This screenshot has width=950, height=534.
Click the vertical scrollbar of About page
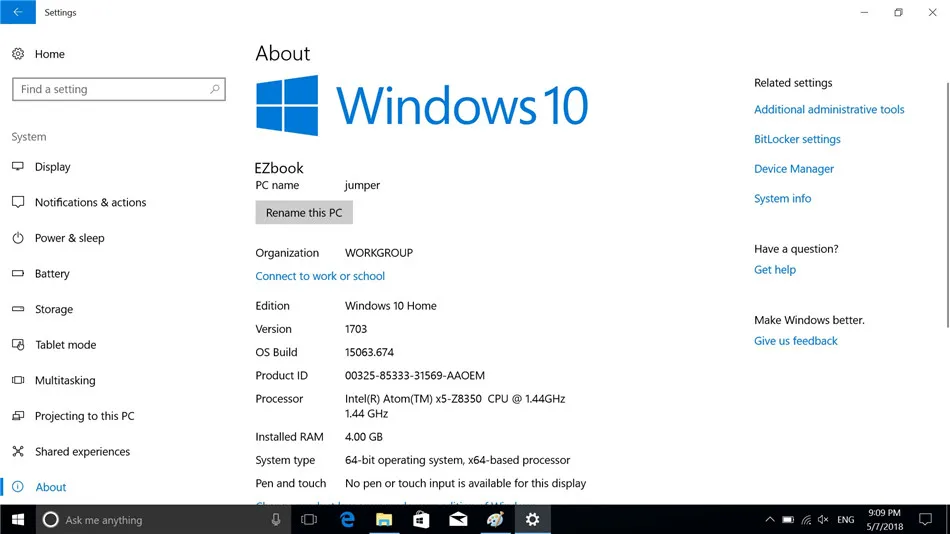tap(947, 206)
